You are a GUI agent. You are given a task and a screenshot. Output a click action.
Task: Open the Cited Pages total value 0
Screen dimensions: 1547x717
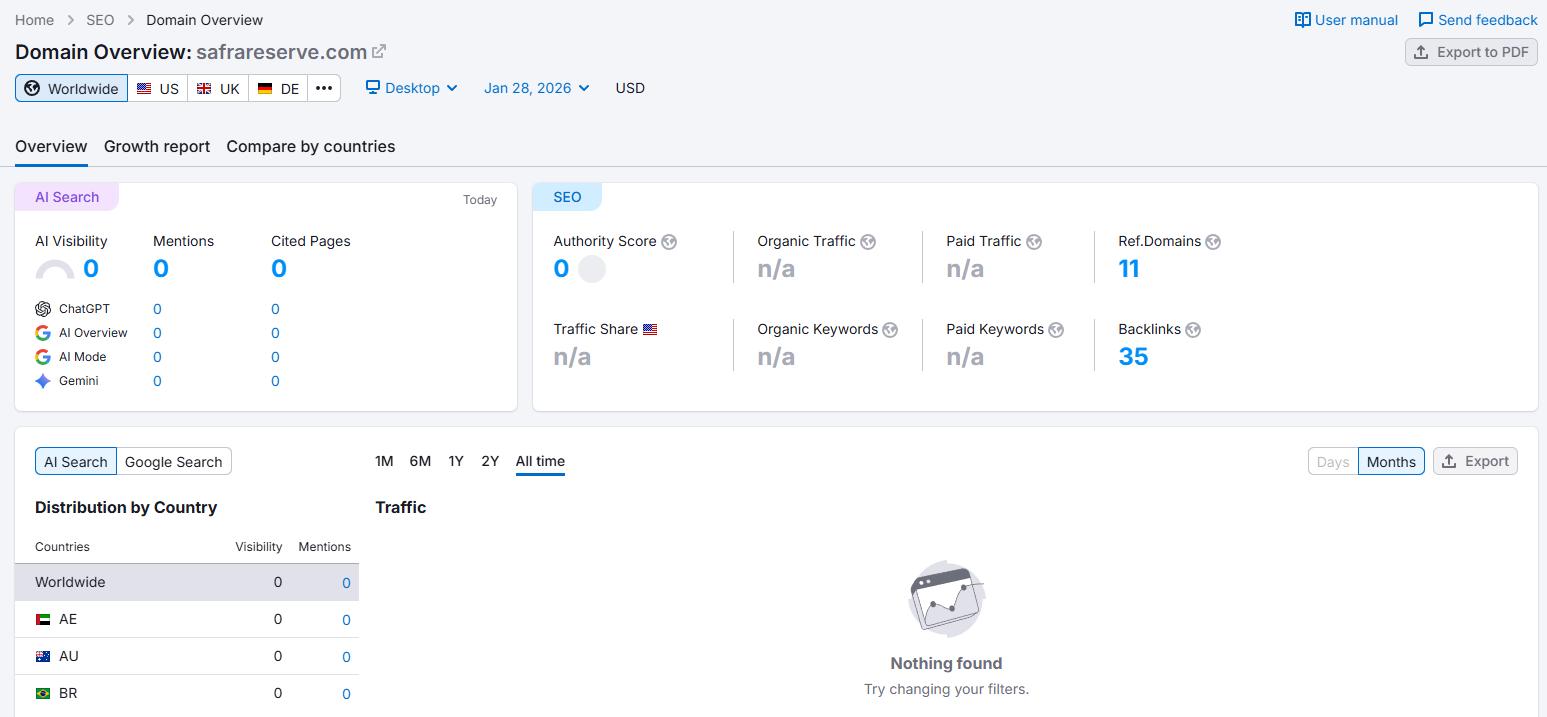coord(279,269)
